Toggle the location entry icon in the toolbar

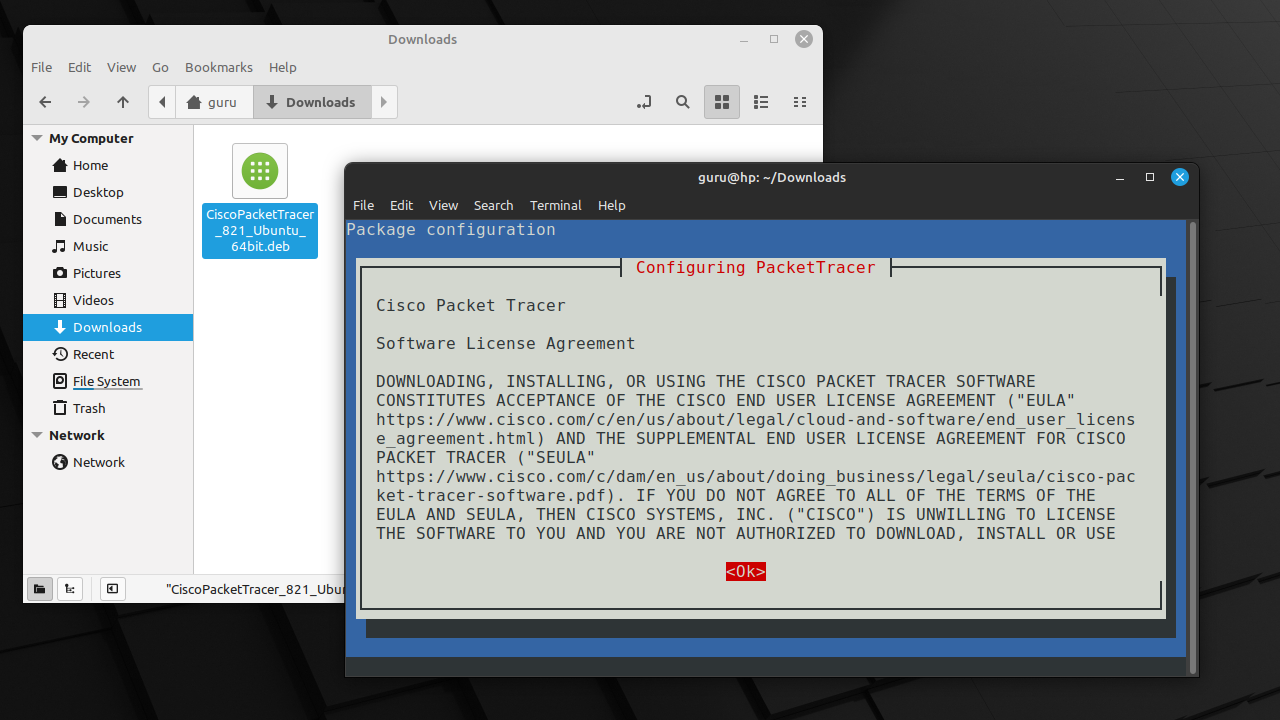point(644,102)
